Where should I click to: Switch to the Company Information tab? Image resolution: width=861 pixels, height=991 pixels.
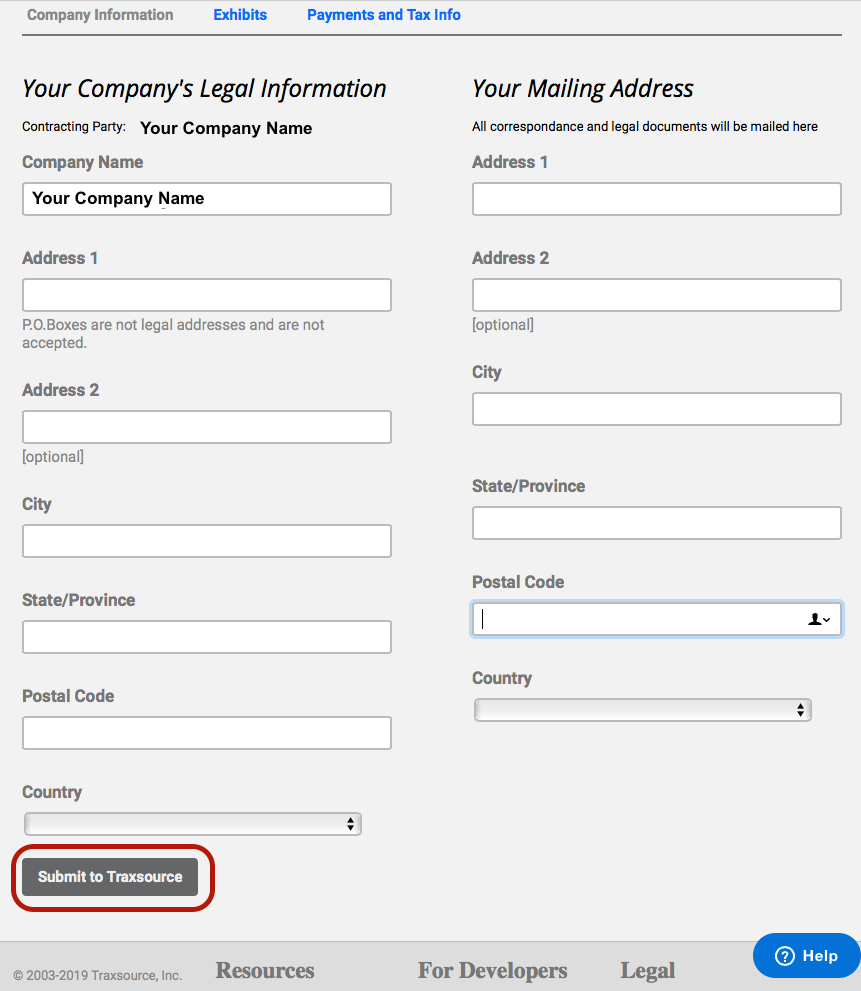pyautogui.click(x=100, y=15)
